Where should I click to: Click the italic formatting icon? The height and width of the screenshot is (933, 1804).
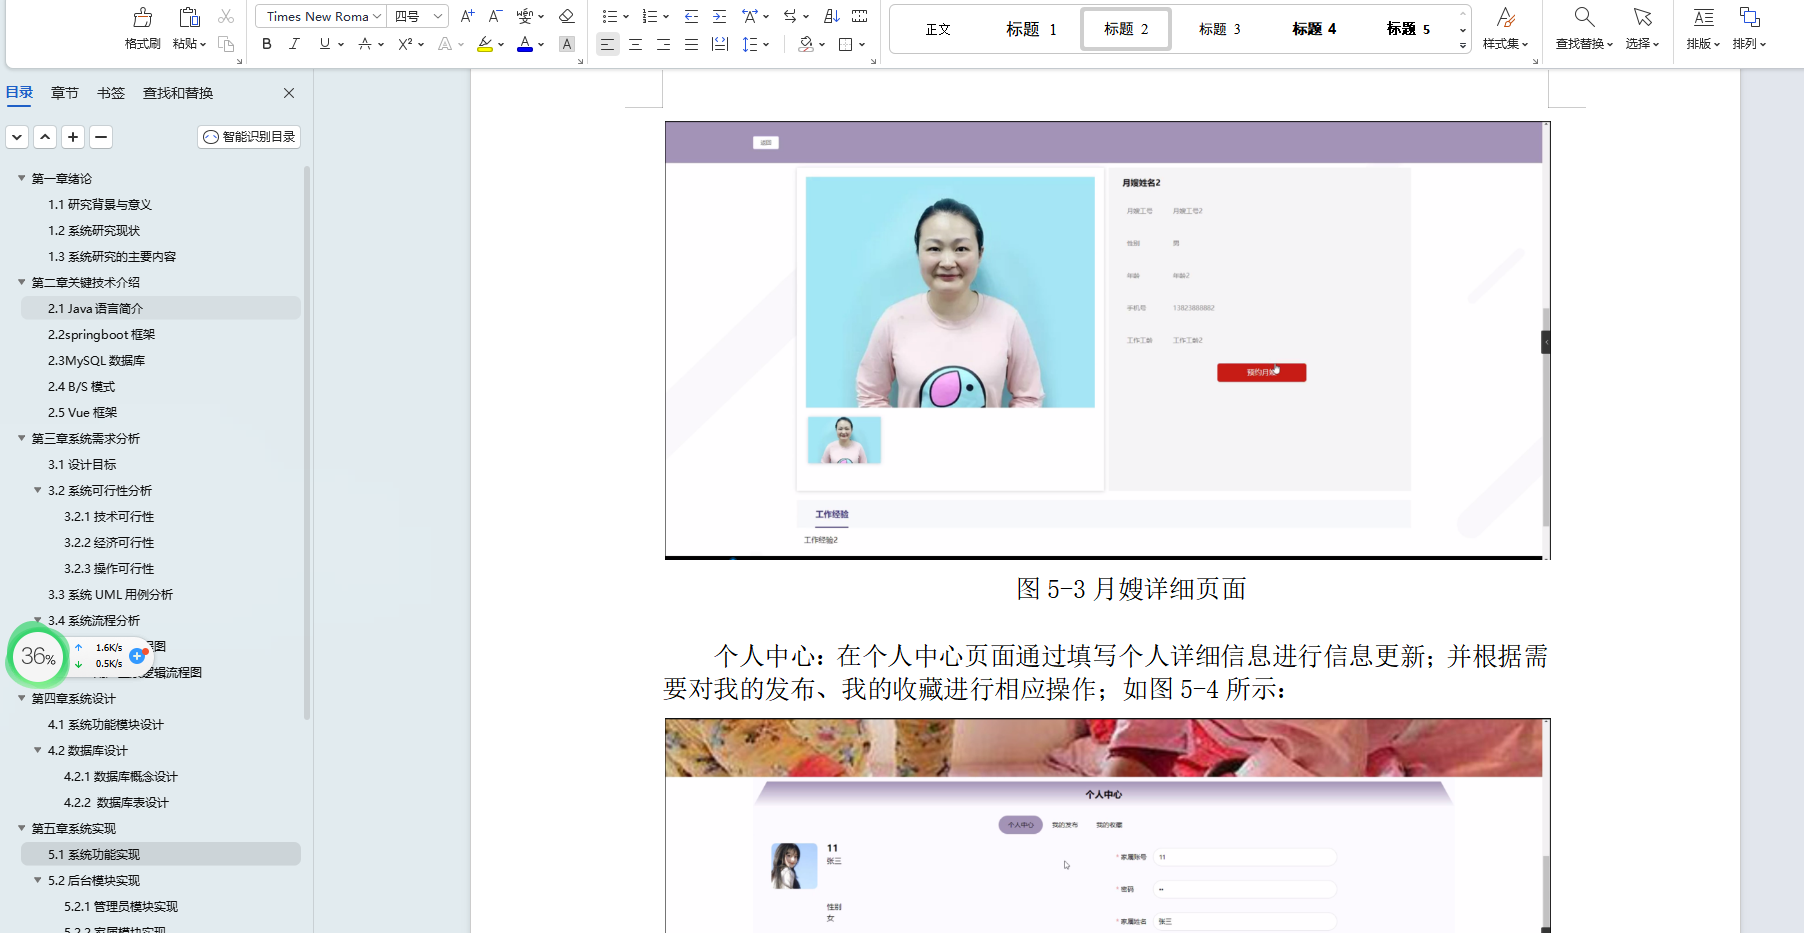point(294,44)
